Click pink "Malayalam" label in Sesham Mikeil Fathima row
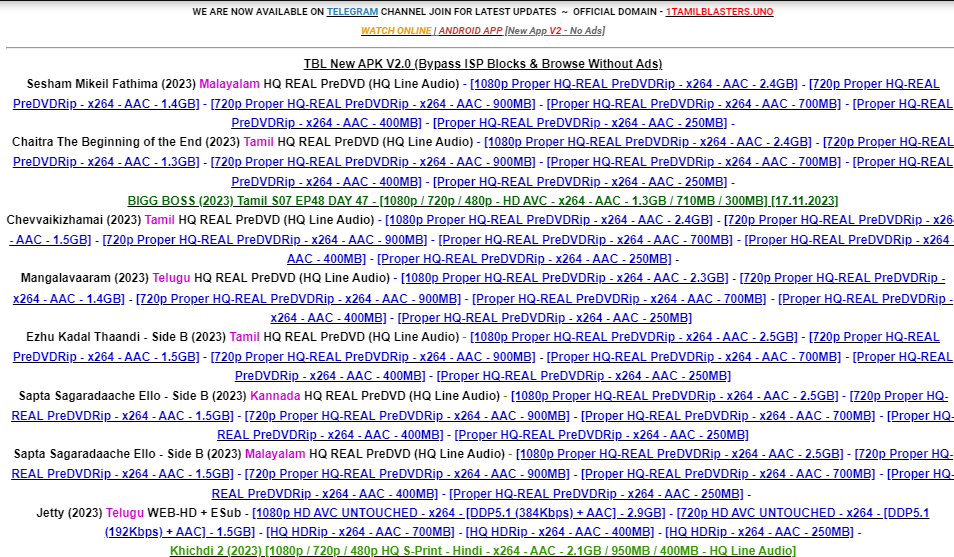 229,84
